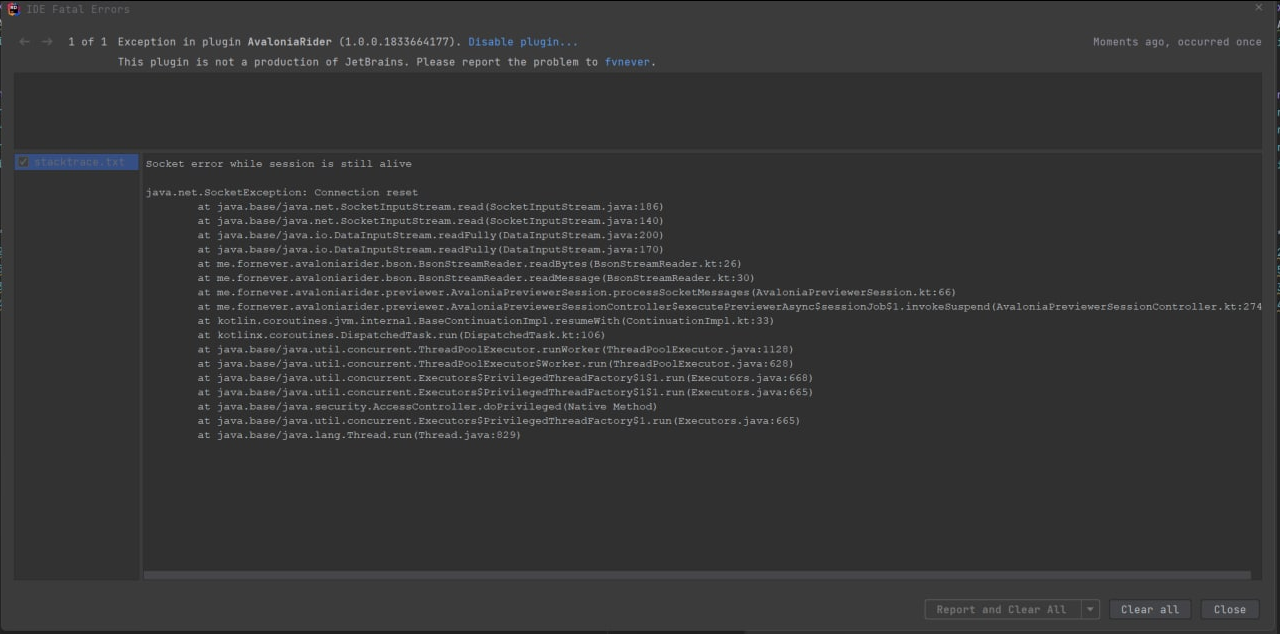Go to next error with forward arrow
Viewport: 1280px width, 634px height.
tap(46, 42)
